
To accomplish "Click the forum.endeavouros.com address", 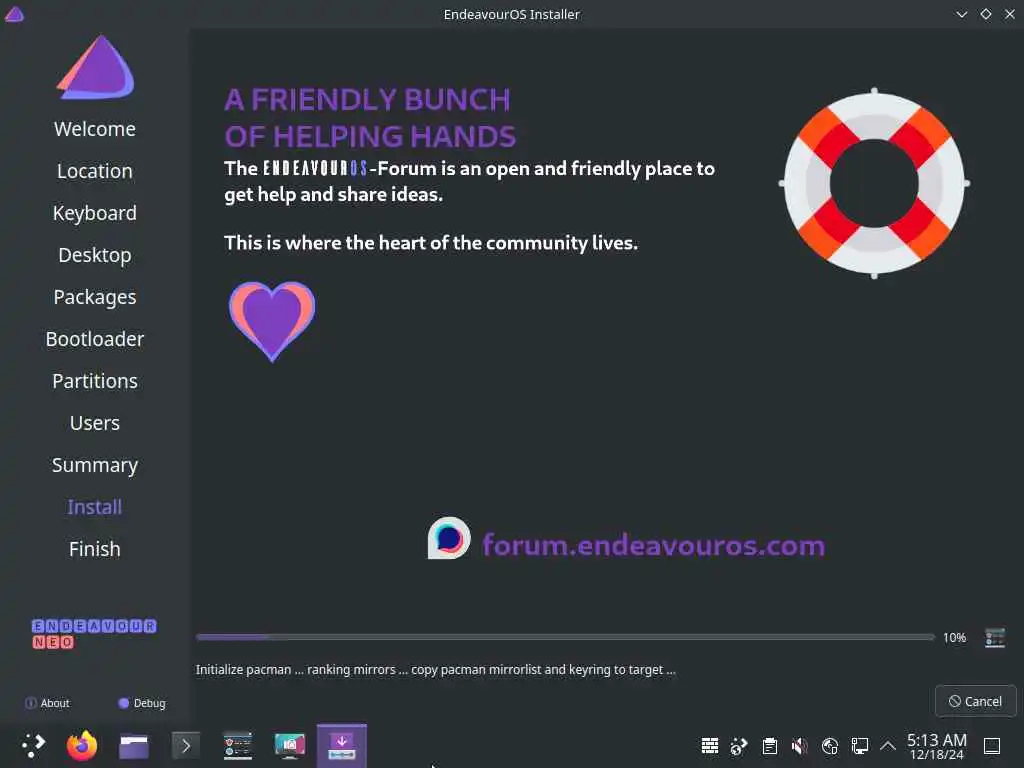I will click(654, 545).
